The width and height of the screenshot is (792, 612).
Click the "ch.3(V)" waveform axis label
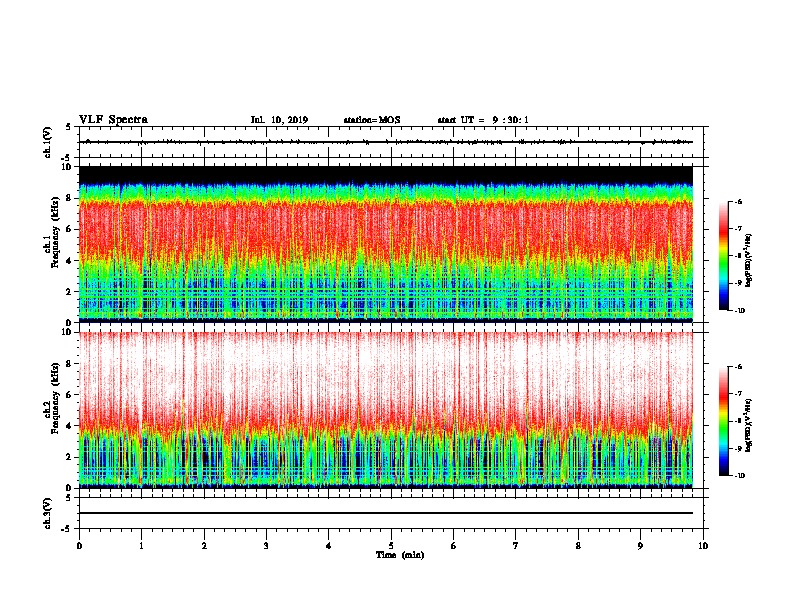pos(48,513)
